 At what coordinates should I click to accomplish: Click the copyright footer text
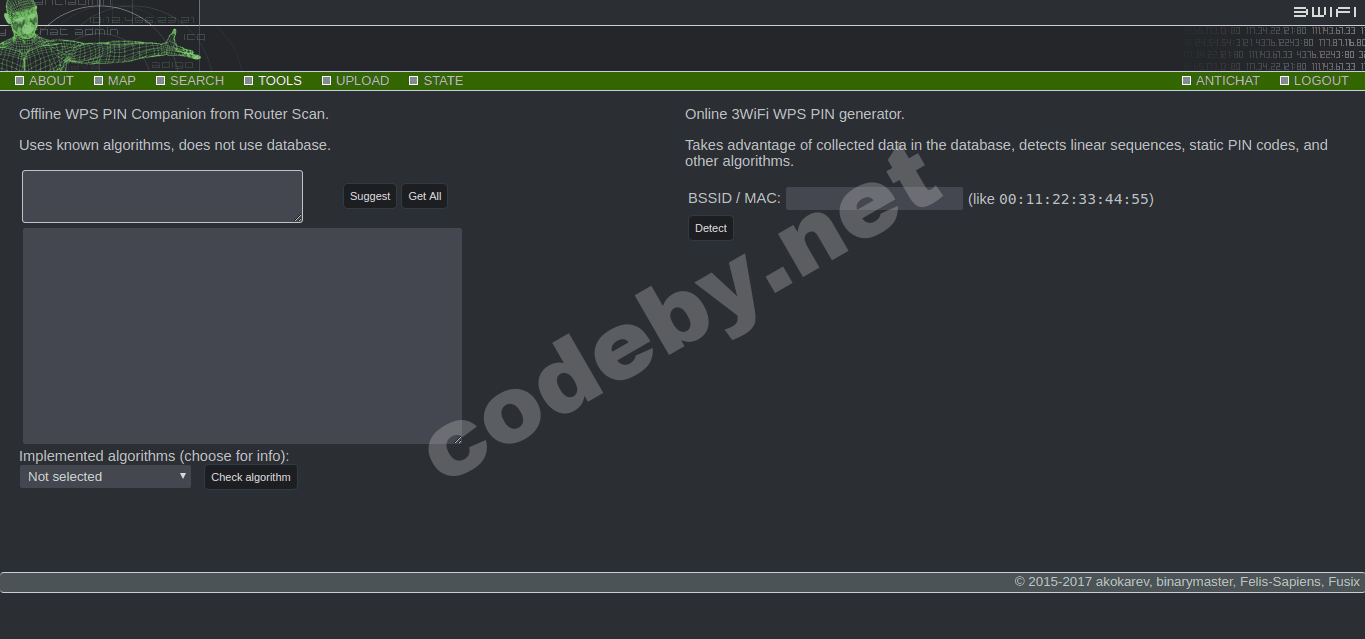point(1187,581)
